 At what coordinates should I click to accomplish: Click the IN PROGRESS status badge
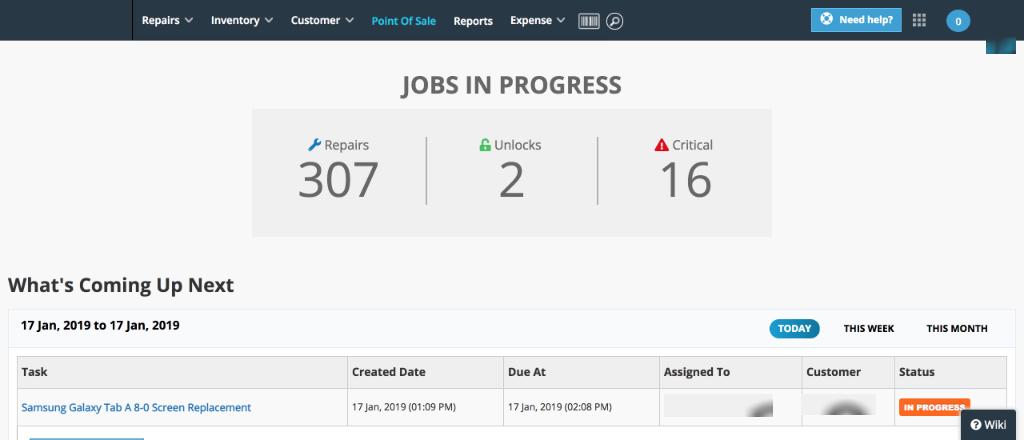pyautogui.click(x=934, y=407)
